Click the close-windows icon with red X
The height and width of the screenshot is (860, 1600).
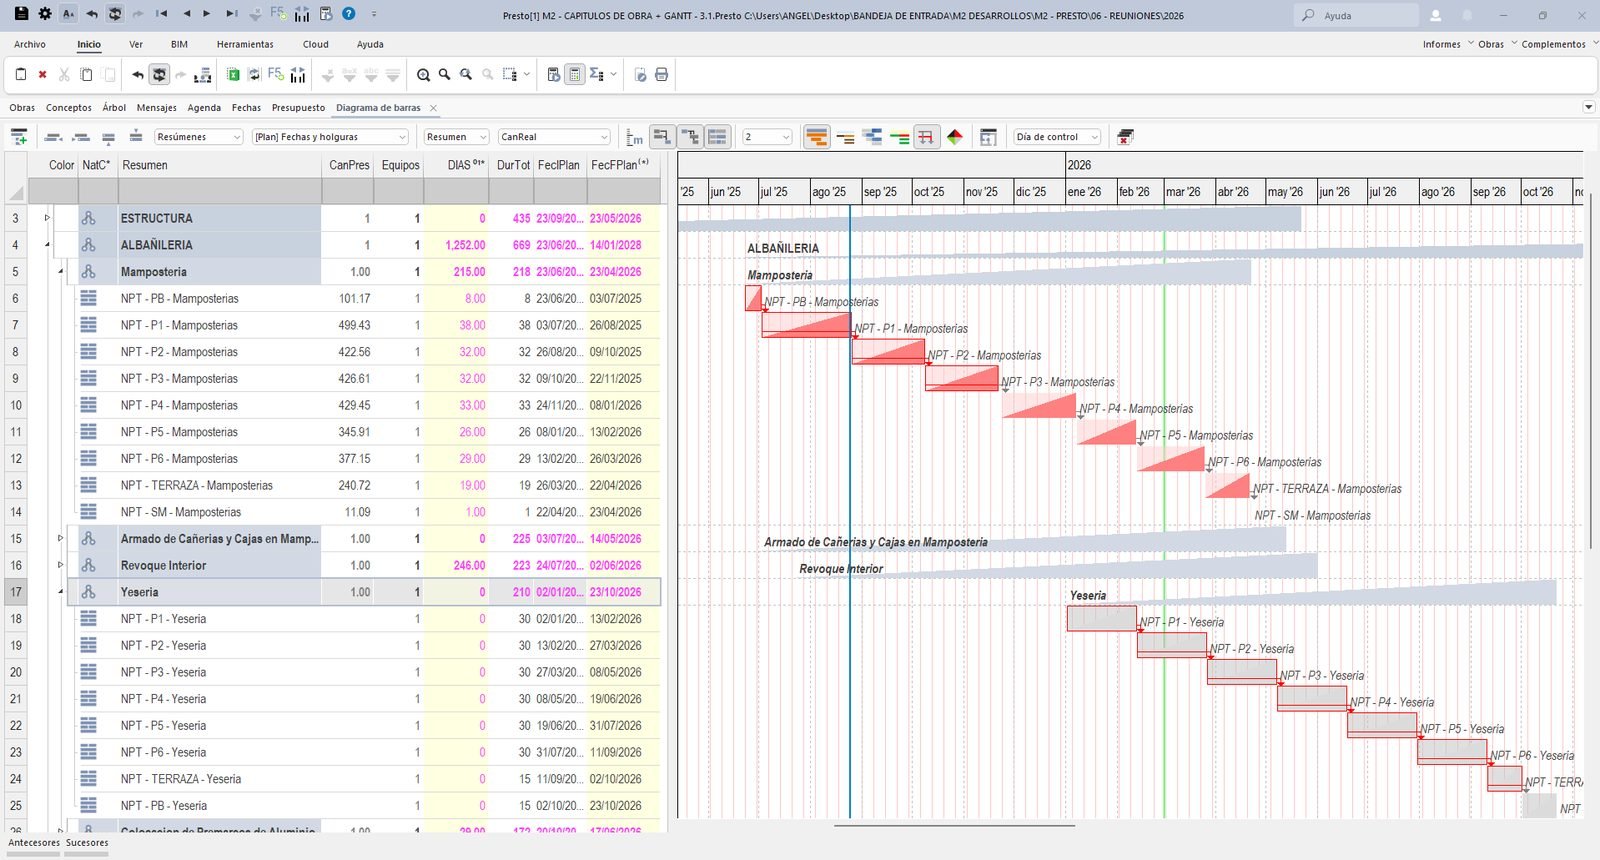coord(1125,137)
